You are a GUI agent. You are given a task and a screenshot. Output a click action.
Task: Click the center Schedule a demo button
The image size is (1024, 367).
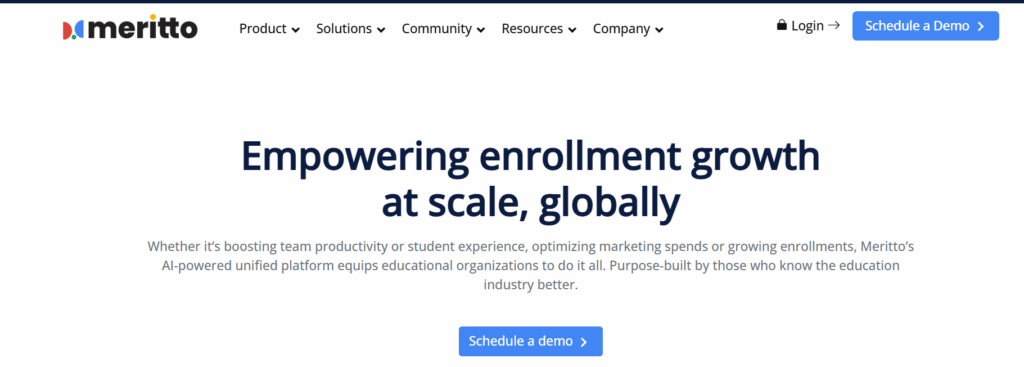click(x=530, y=342)
